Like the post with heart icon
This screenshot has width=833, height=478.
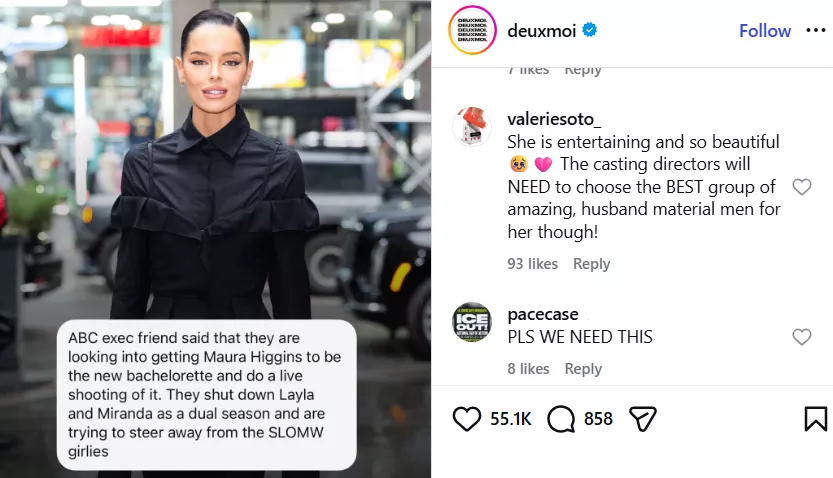[466, 419]
